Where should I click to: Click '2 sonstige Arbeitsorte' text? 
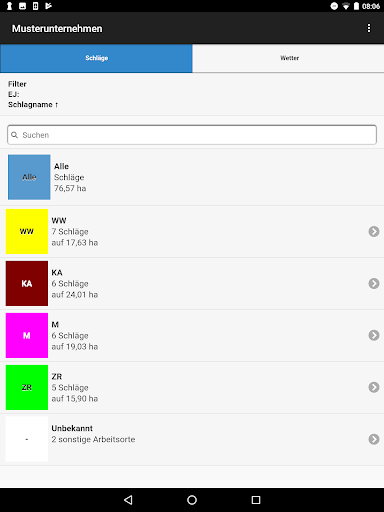tap(93, 439)
